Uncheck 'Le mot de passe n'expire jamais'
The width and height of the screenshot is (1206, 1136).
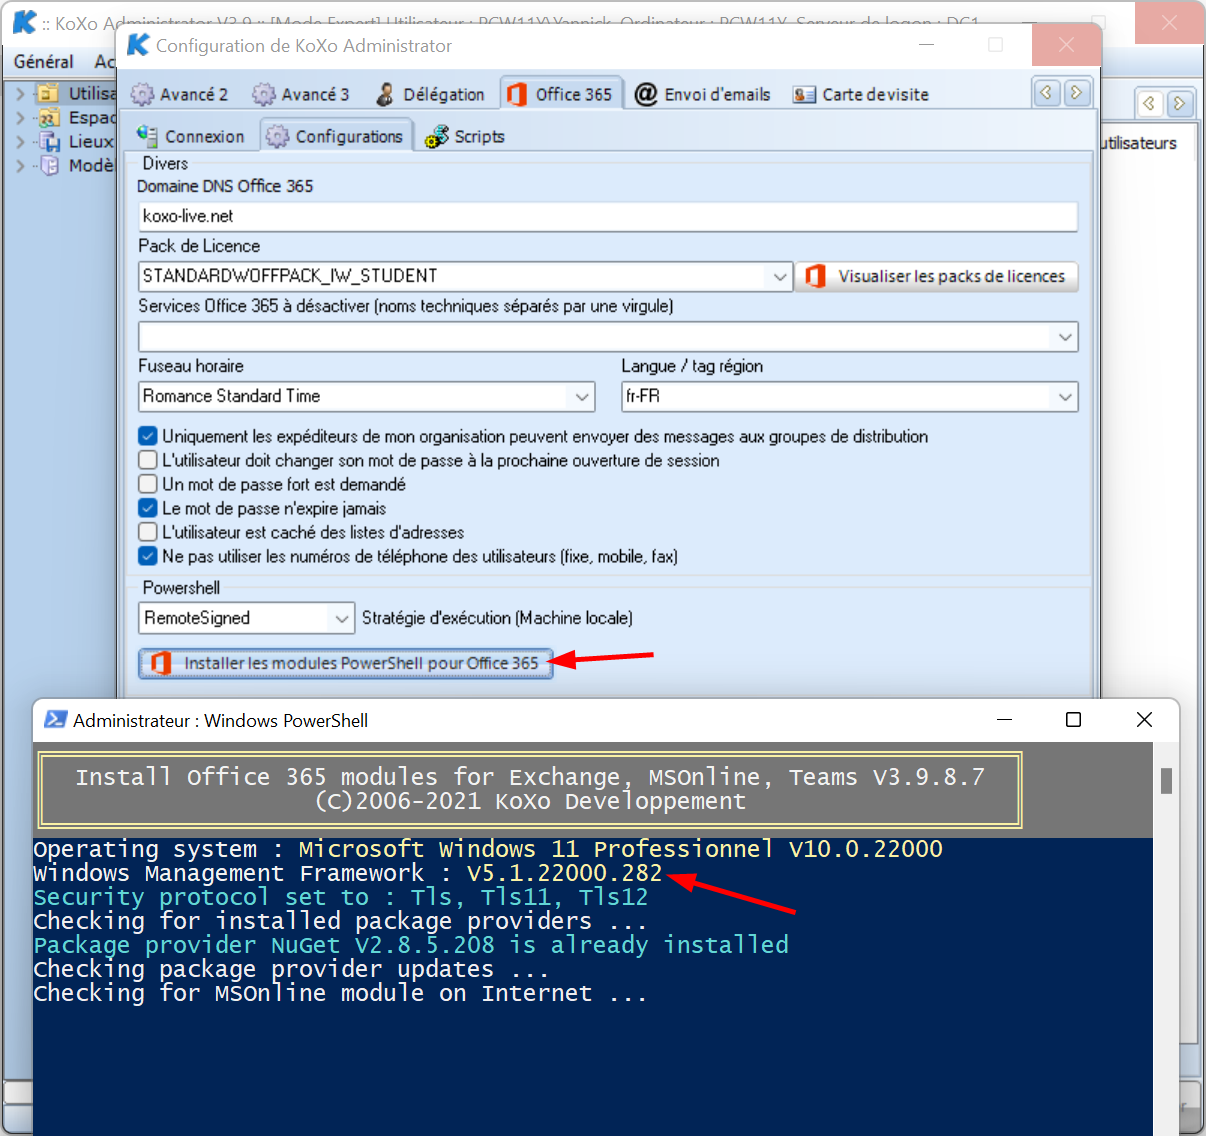[x=148, y=508]
